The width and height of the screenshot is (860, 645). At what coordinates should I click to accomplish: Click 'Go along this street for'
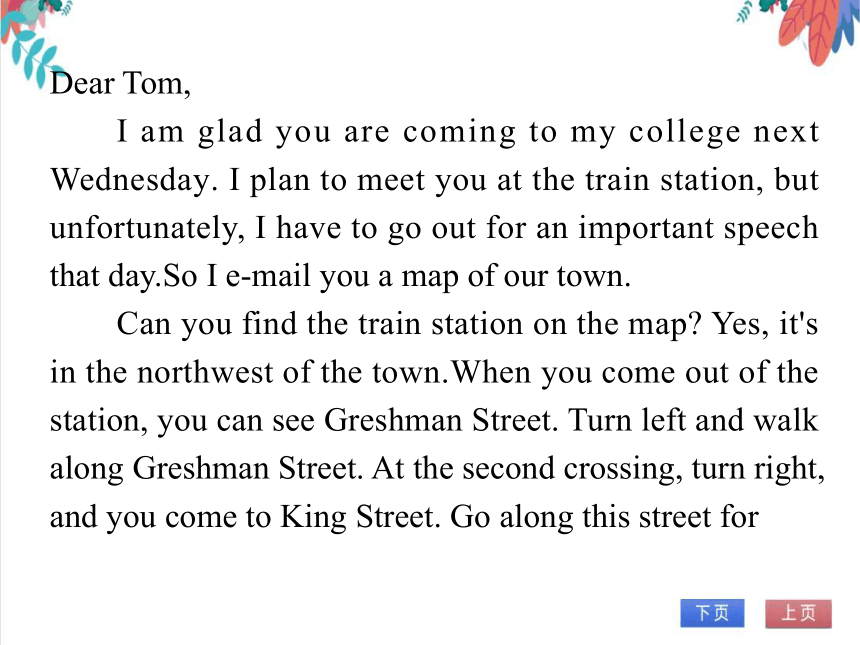coord(604,517)
